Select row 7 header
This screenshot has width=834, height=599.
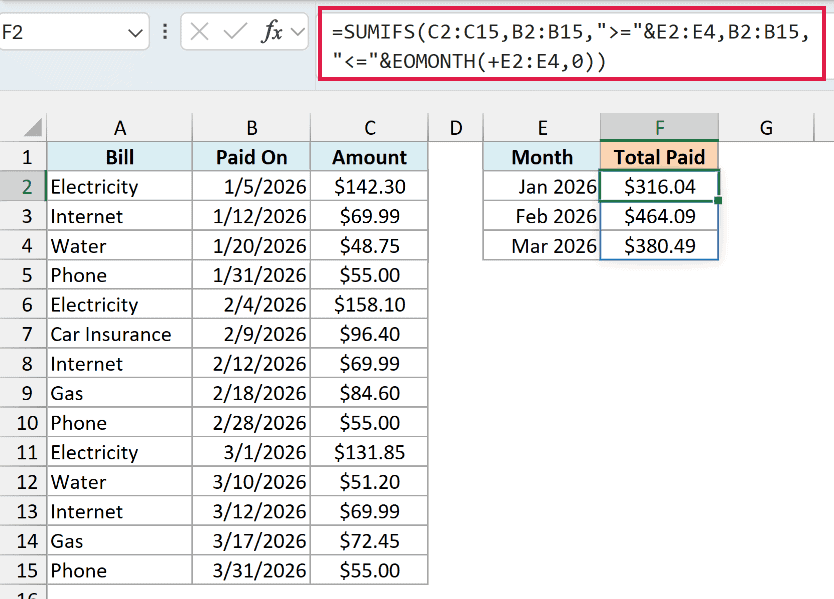23,334
